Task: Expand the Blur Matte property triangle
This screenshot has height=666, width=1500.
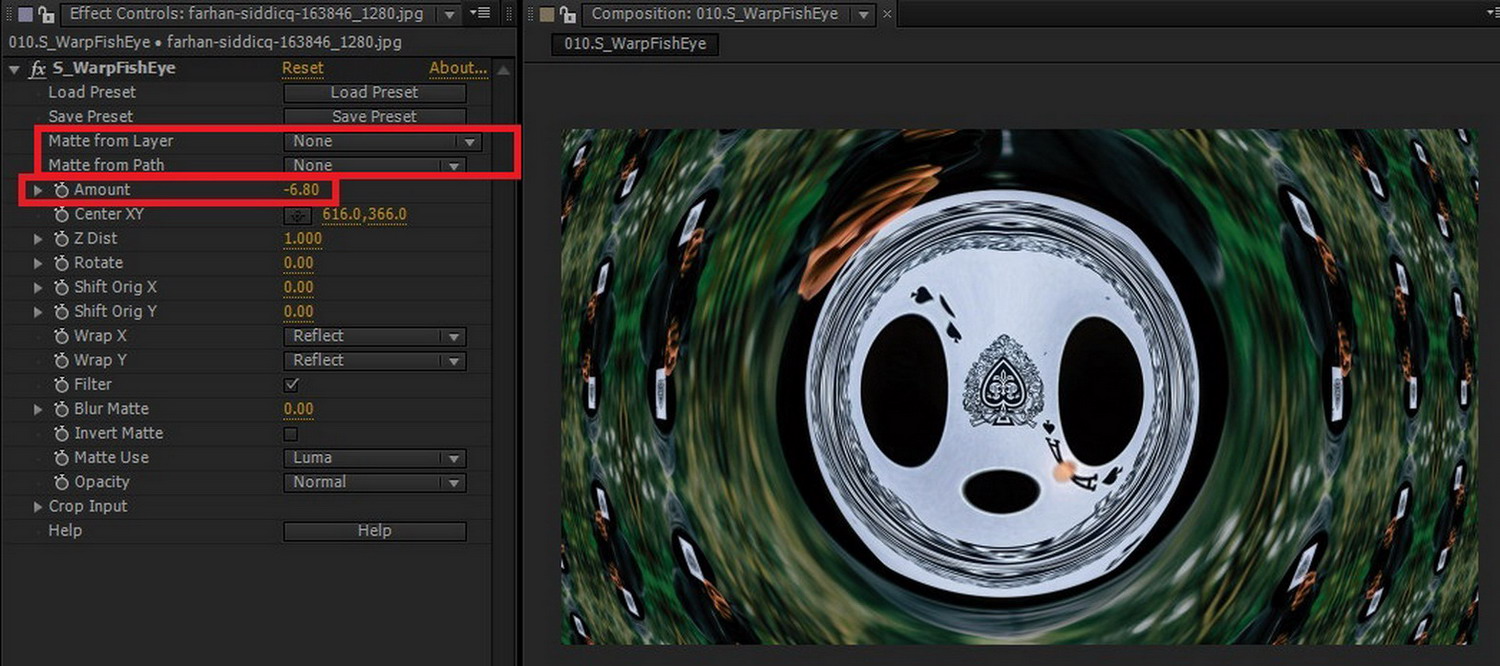Action: (x=38, y=409)
